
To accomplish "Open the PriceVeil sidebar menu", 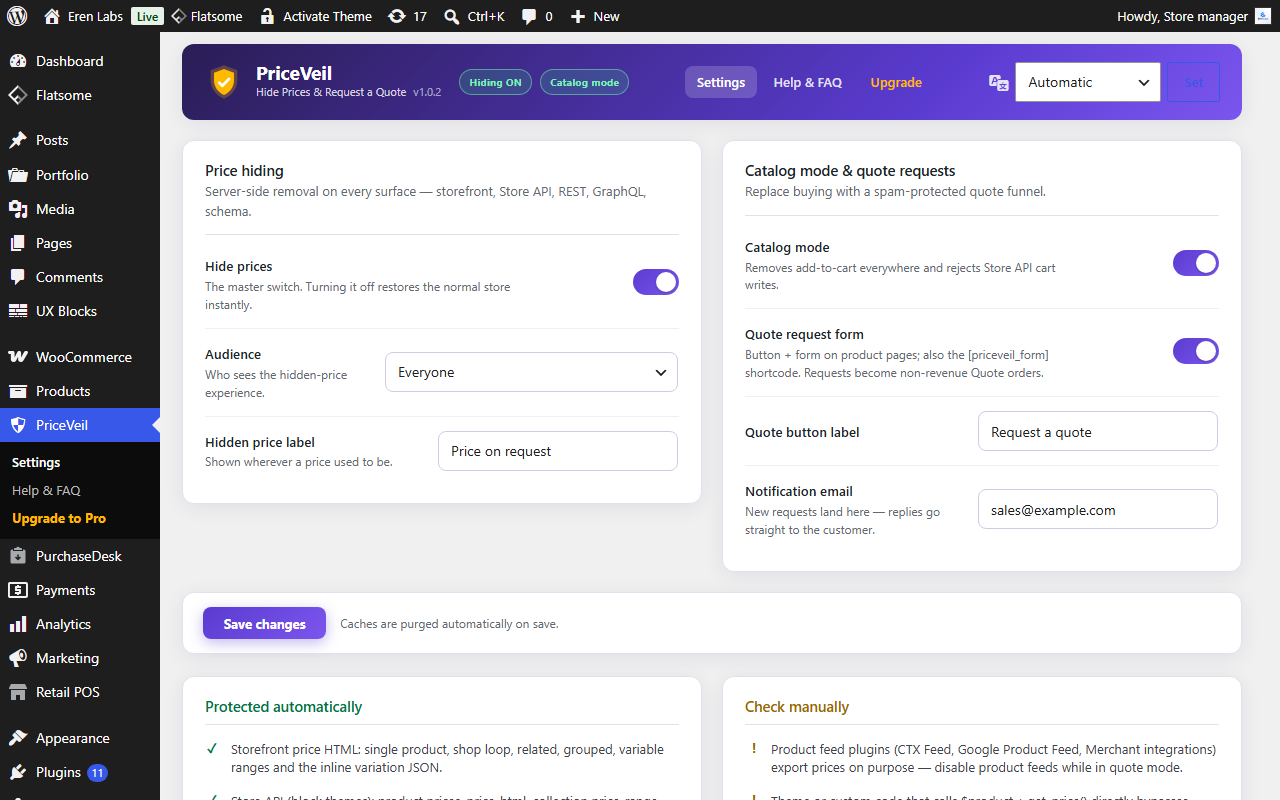I will (80, 425).
